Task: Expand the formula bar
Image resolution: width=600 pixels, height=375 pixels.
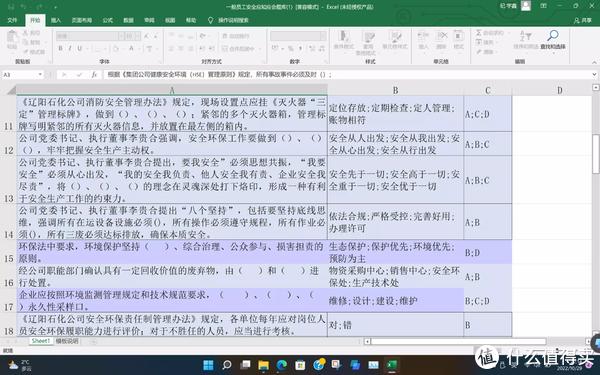Action: pos(594,75)
